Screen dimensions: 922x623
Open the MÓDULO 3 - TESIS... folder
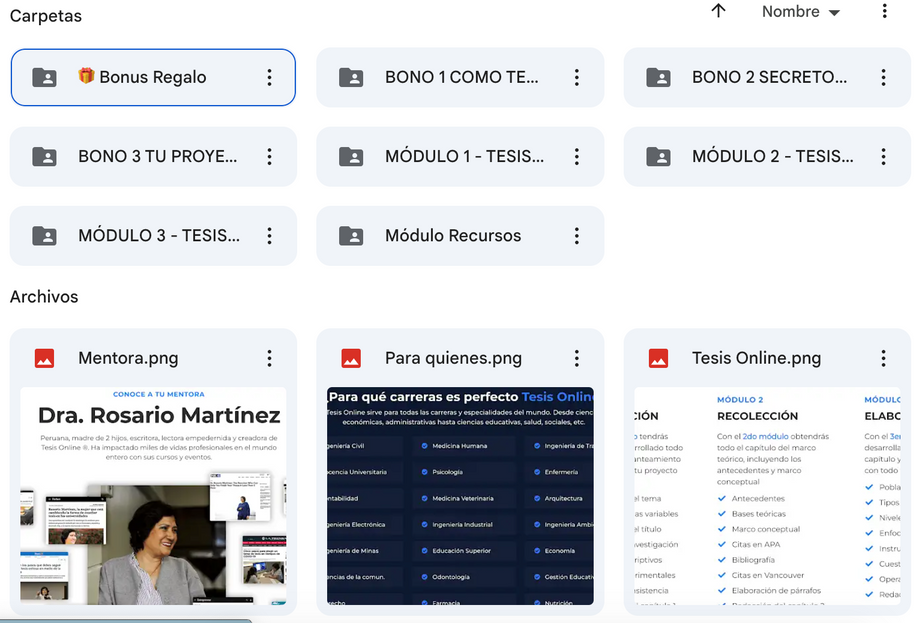click(153, 236)
